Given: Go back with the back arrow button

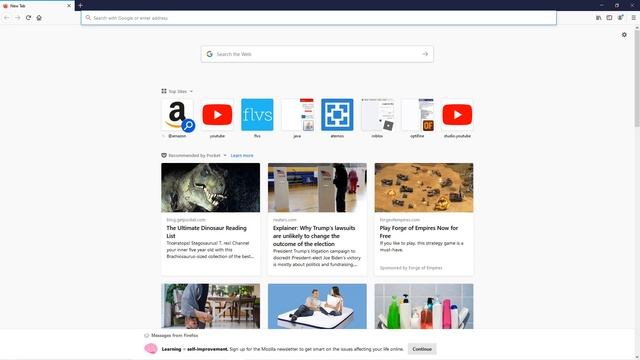Looking at the screenshot, I should click(7, 18).
